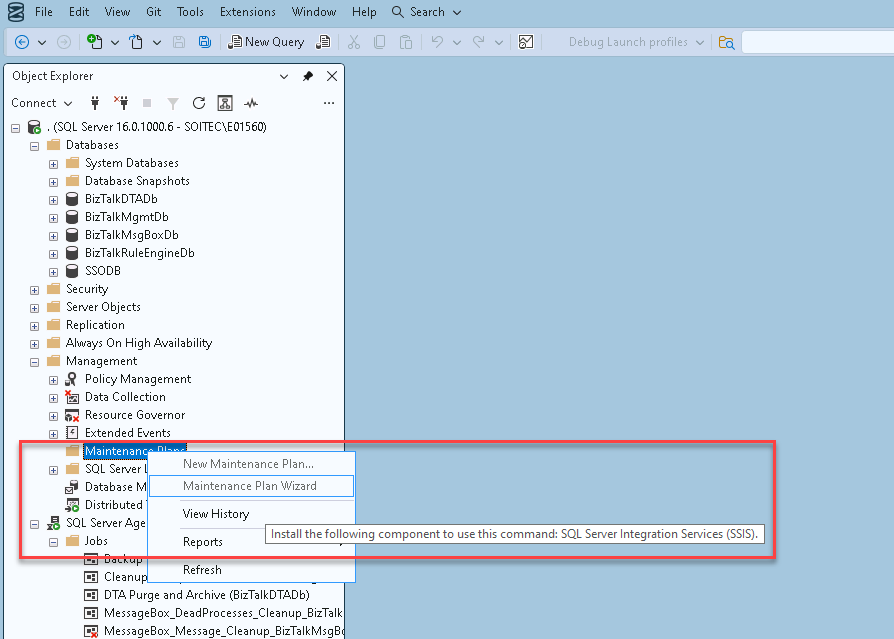Click the policy health state icon in Object Explorer
The image size is (894, 639).
click(x=225, y=103)
